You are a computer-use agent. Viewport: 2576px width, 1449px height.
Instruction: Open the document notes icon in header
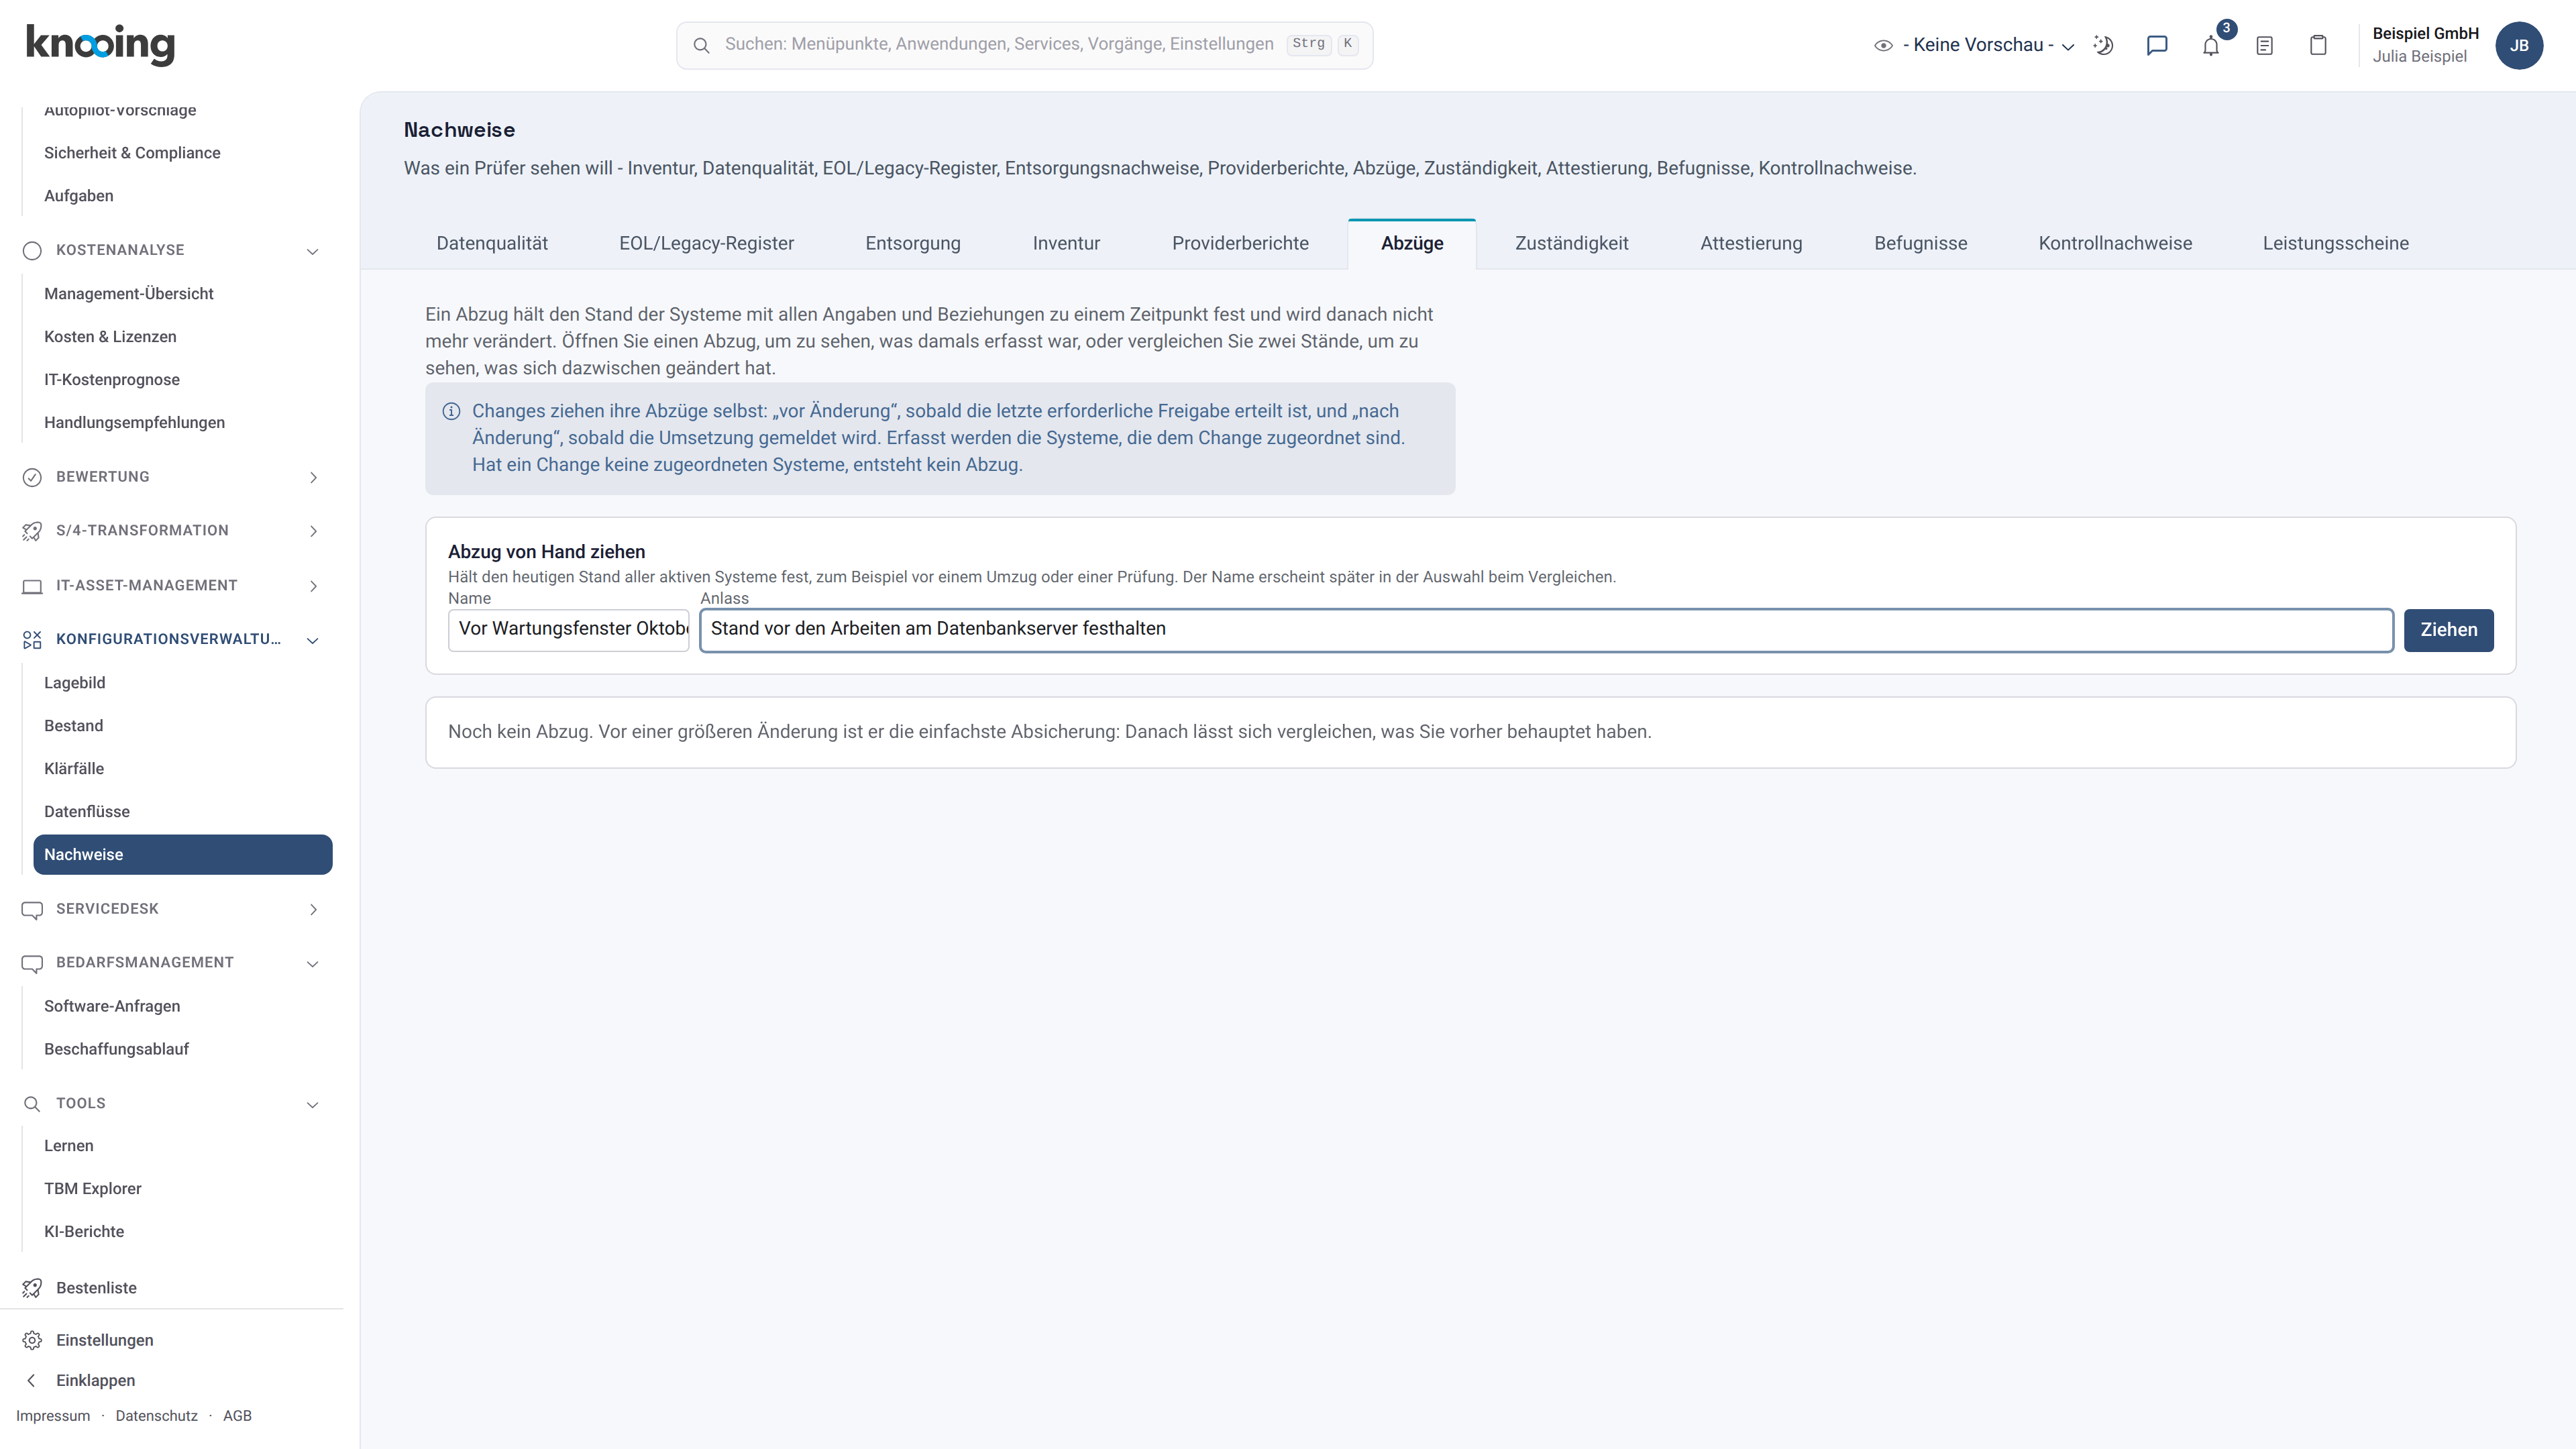click(2264, 46)
